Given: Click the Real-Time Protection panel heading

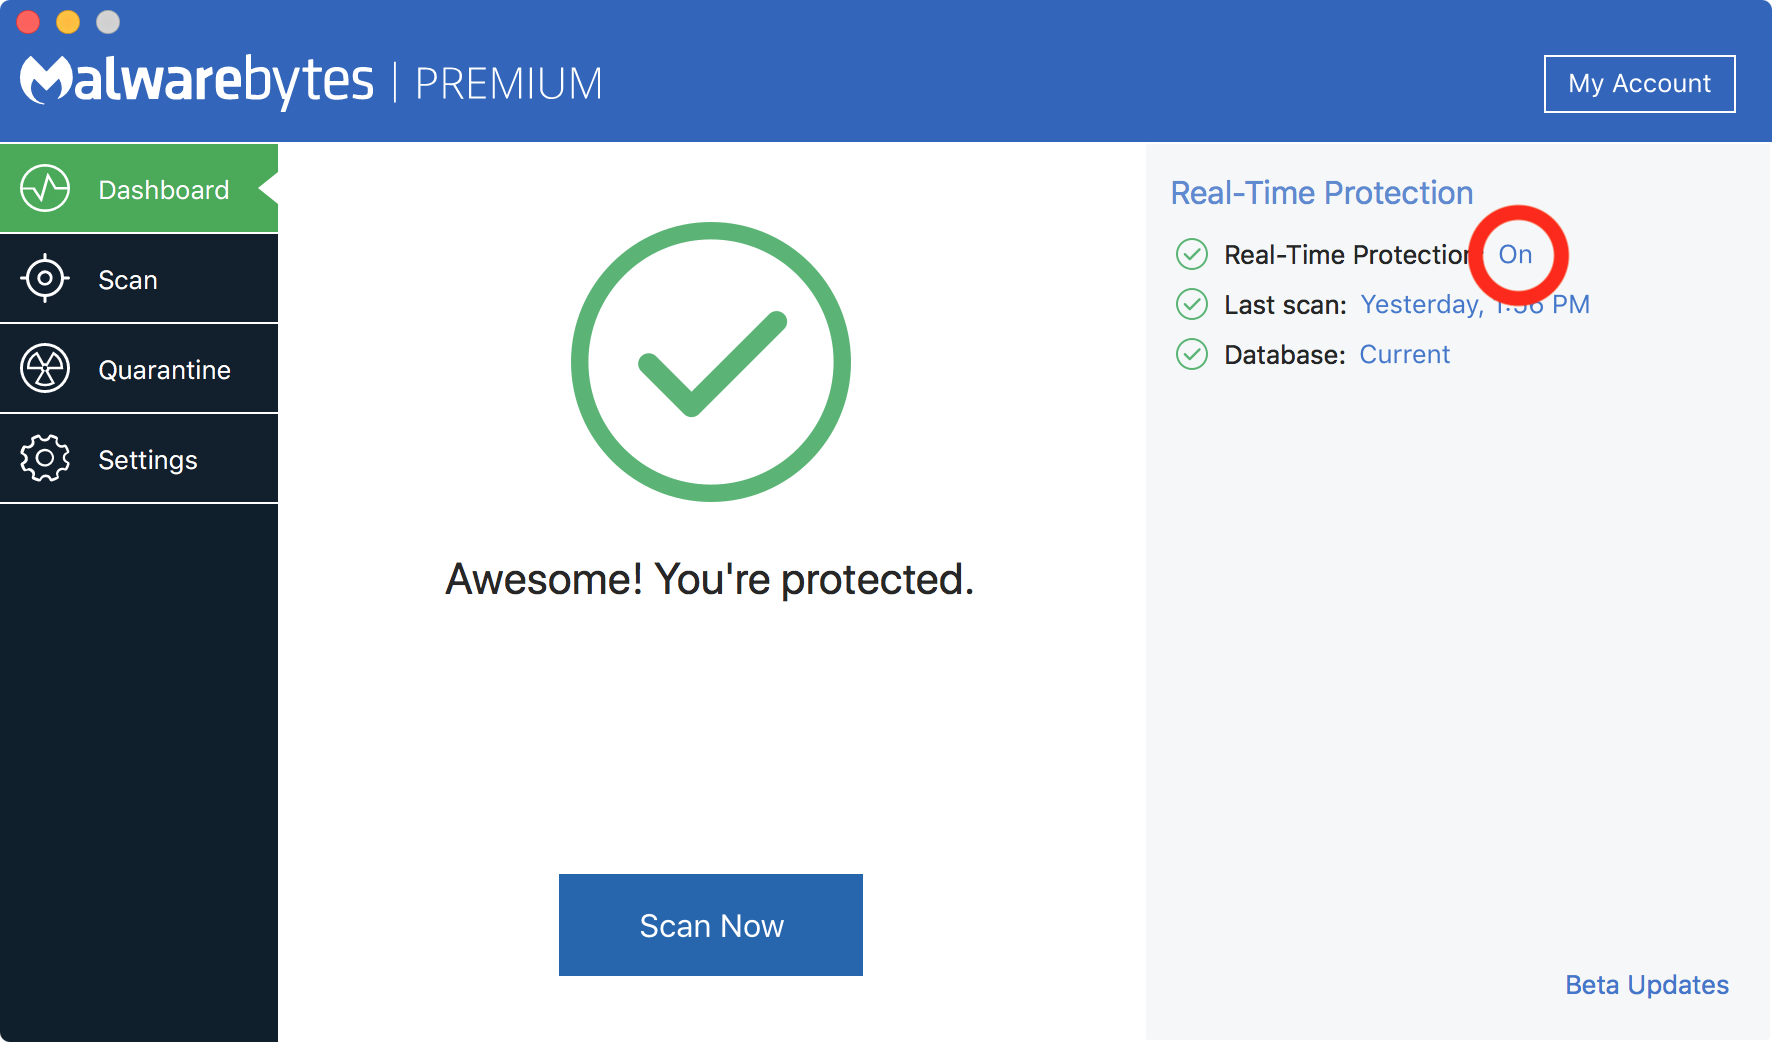Looking at the screenshot, I should tap(1321, 193).
